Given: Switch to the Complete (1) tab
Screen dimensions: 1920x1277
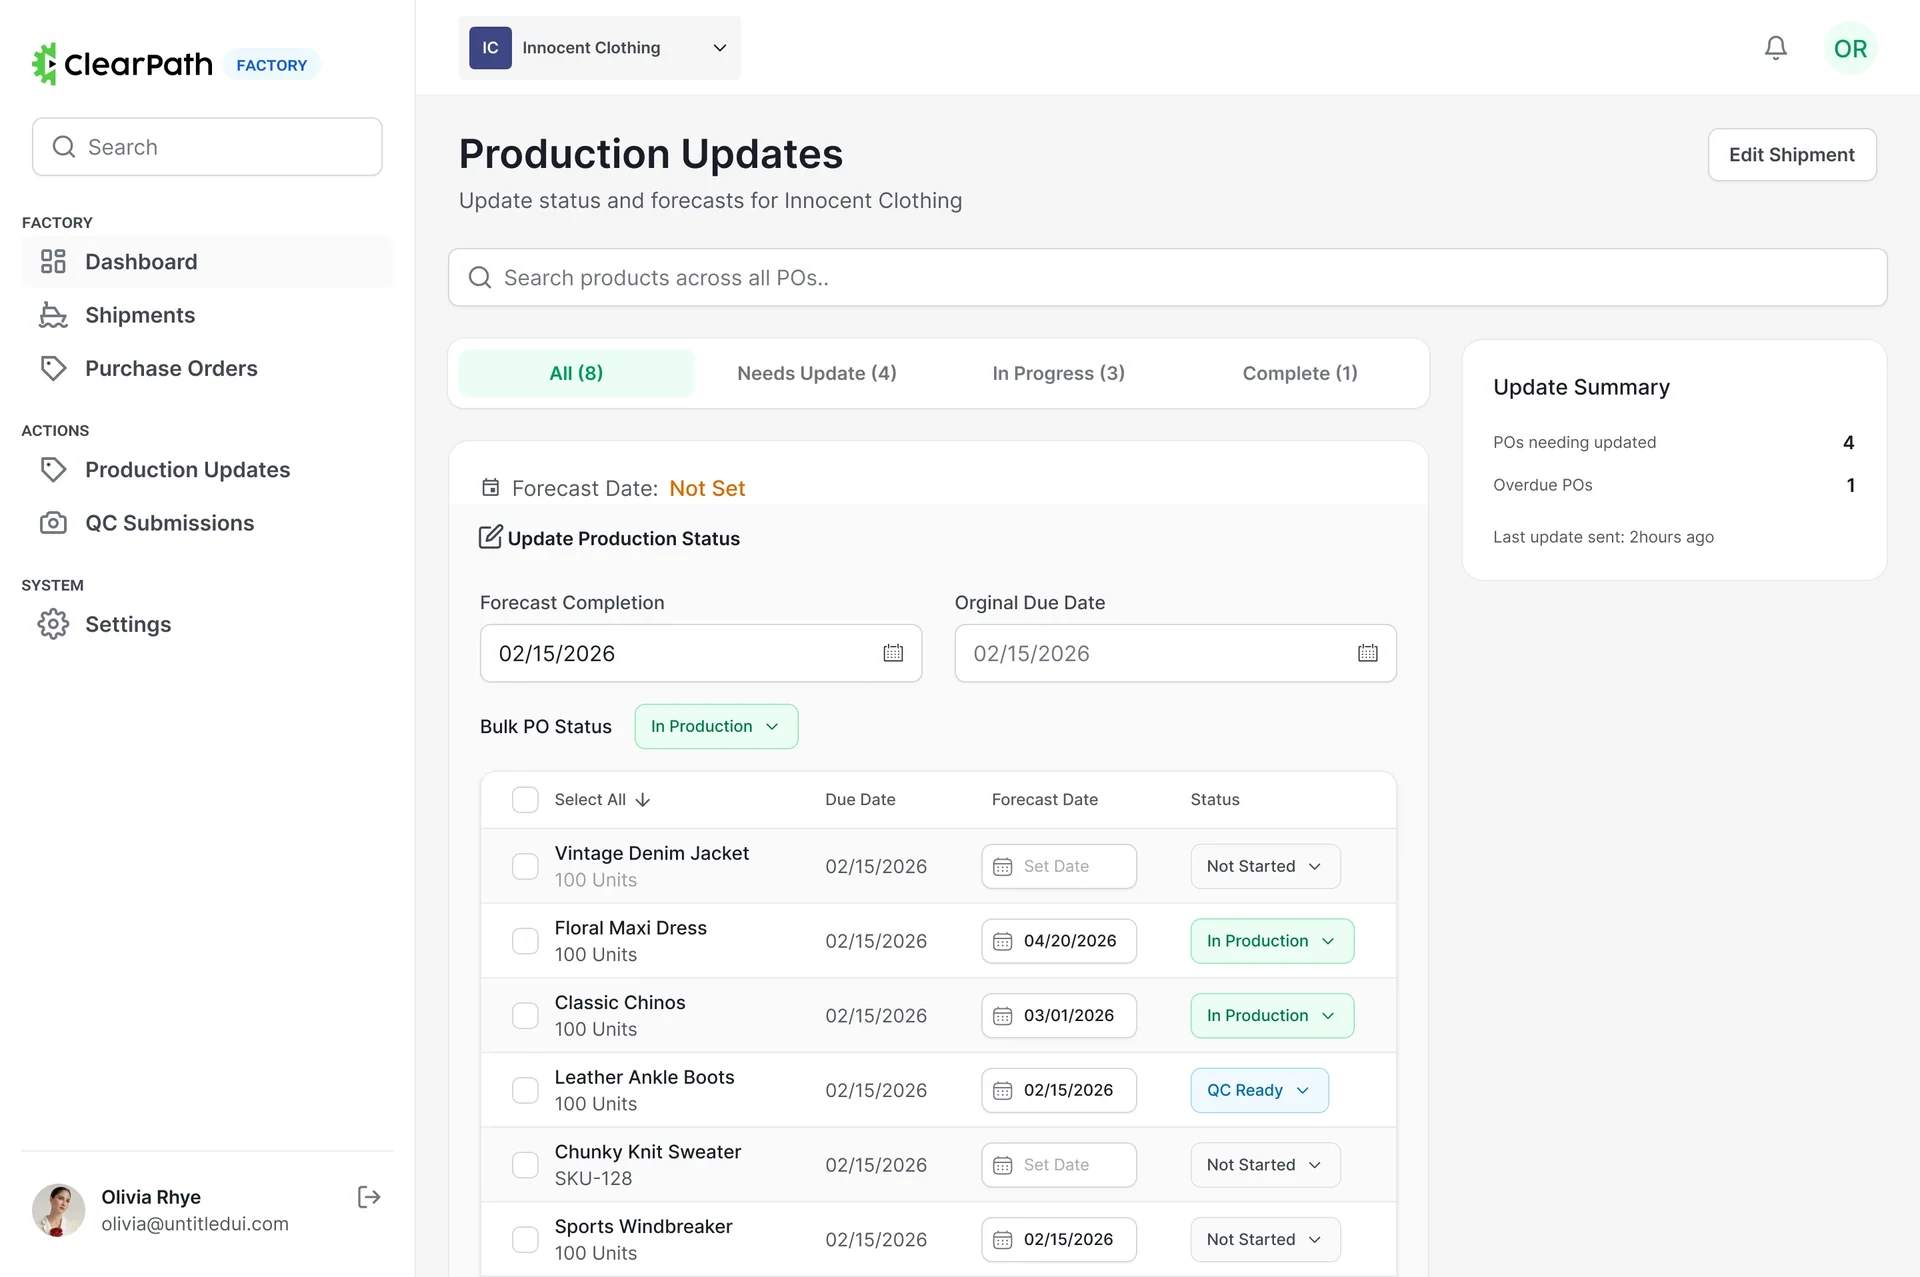Looking at the screenshot, I should tap(1300, 373).
